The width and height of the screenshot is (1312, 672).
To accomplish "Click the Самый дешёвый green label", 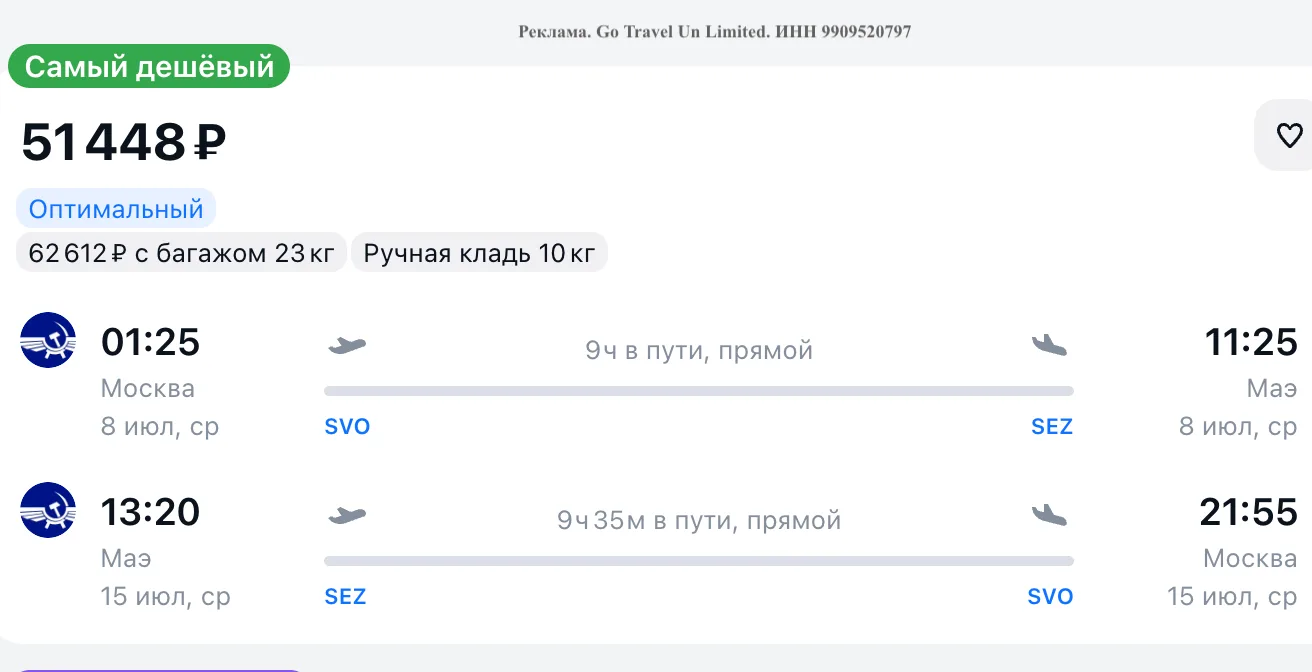I will tap(149, 67).
